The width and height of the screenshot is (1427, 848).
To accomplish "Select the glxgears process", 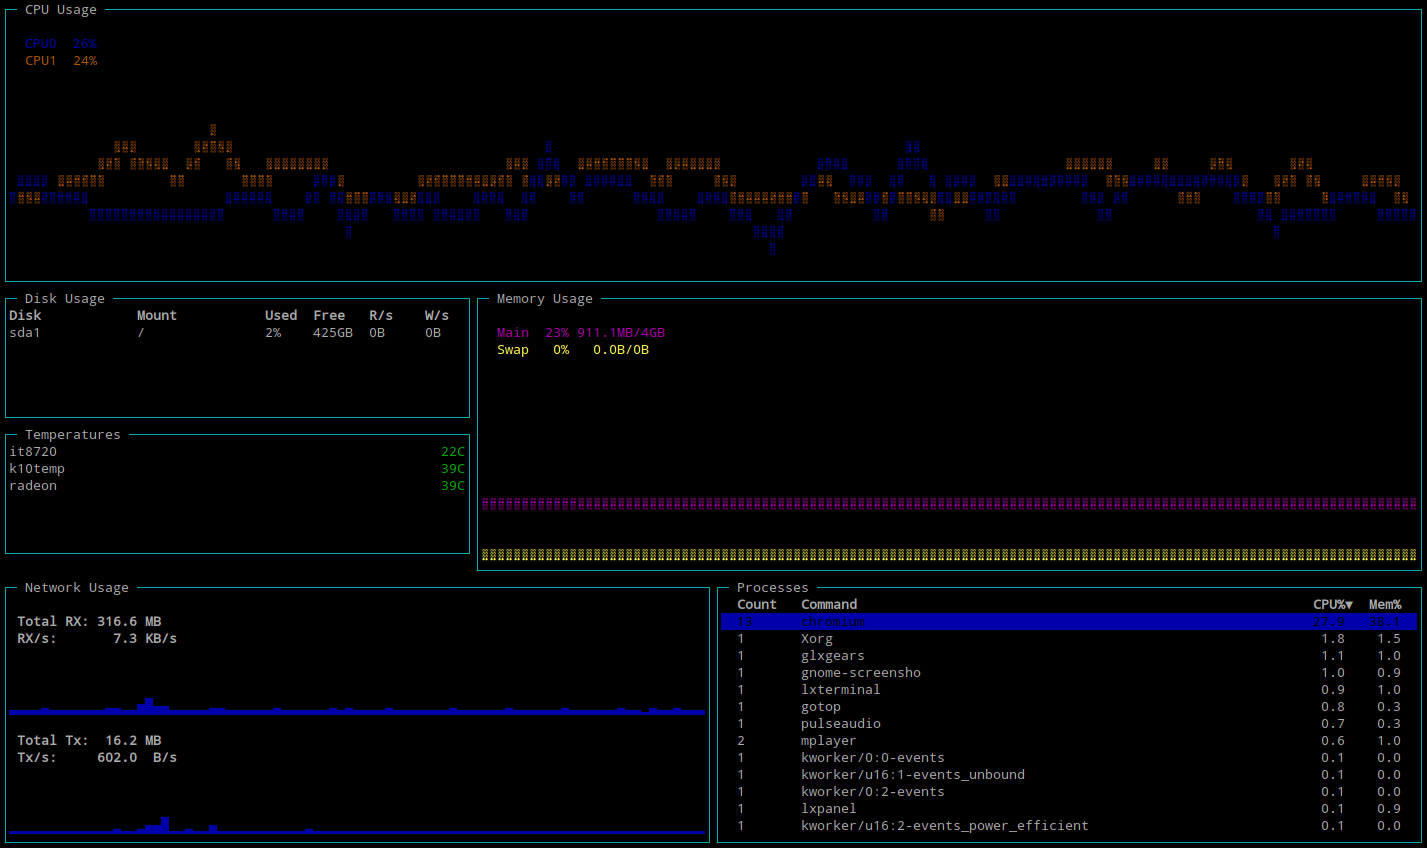I will pos(1069,656).
